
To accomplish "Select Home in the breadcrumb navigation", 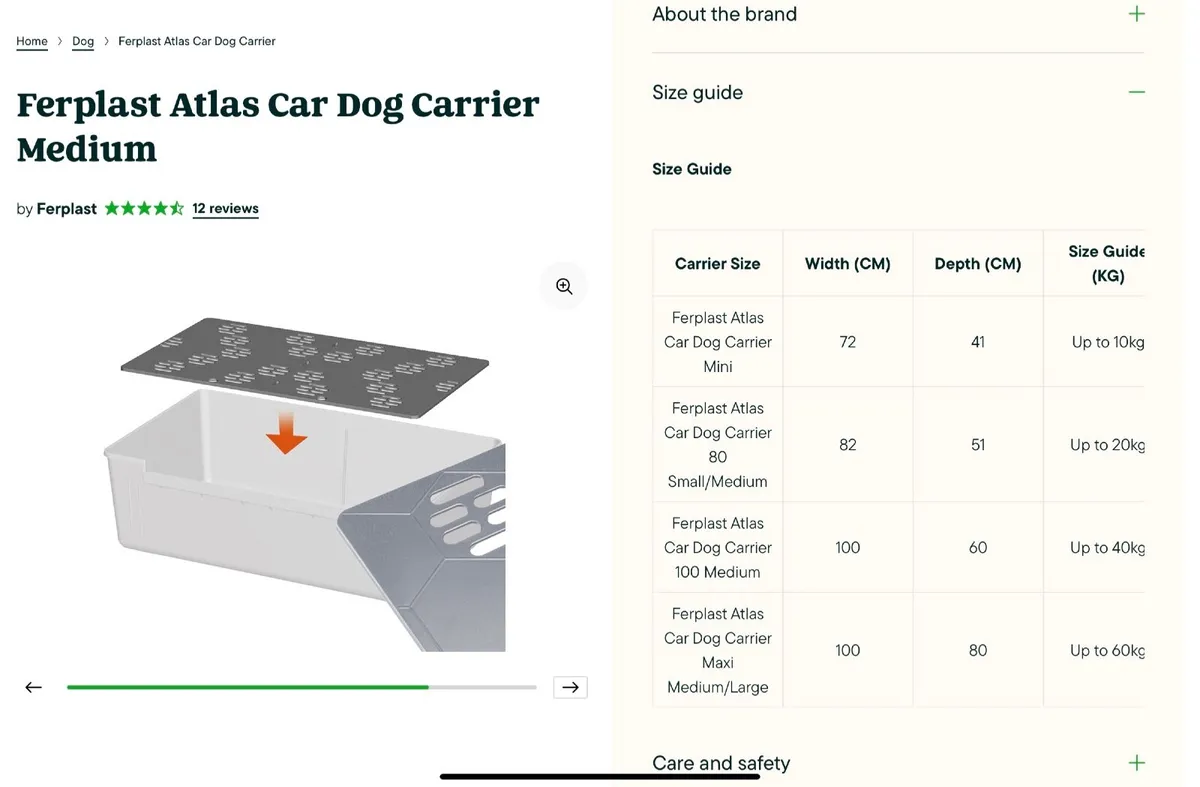I will [31, 41].
